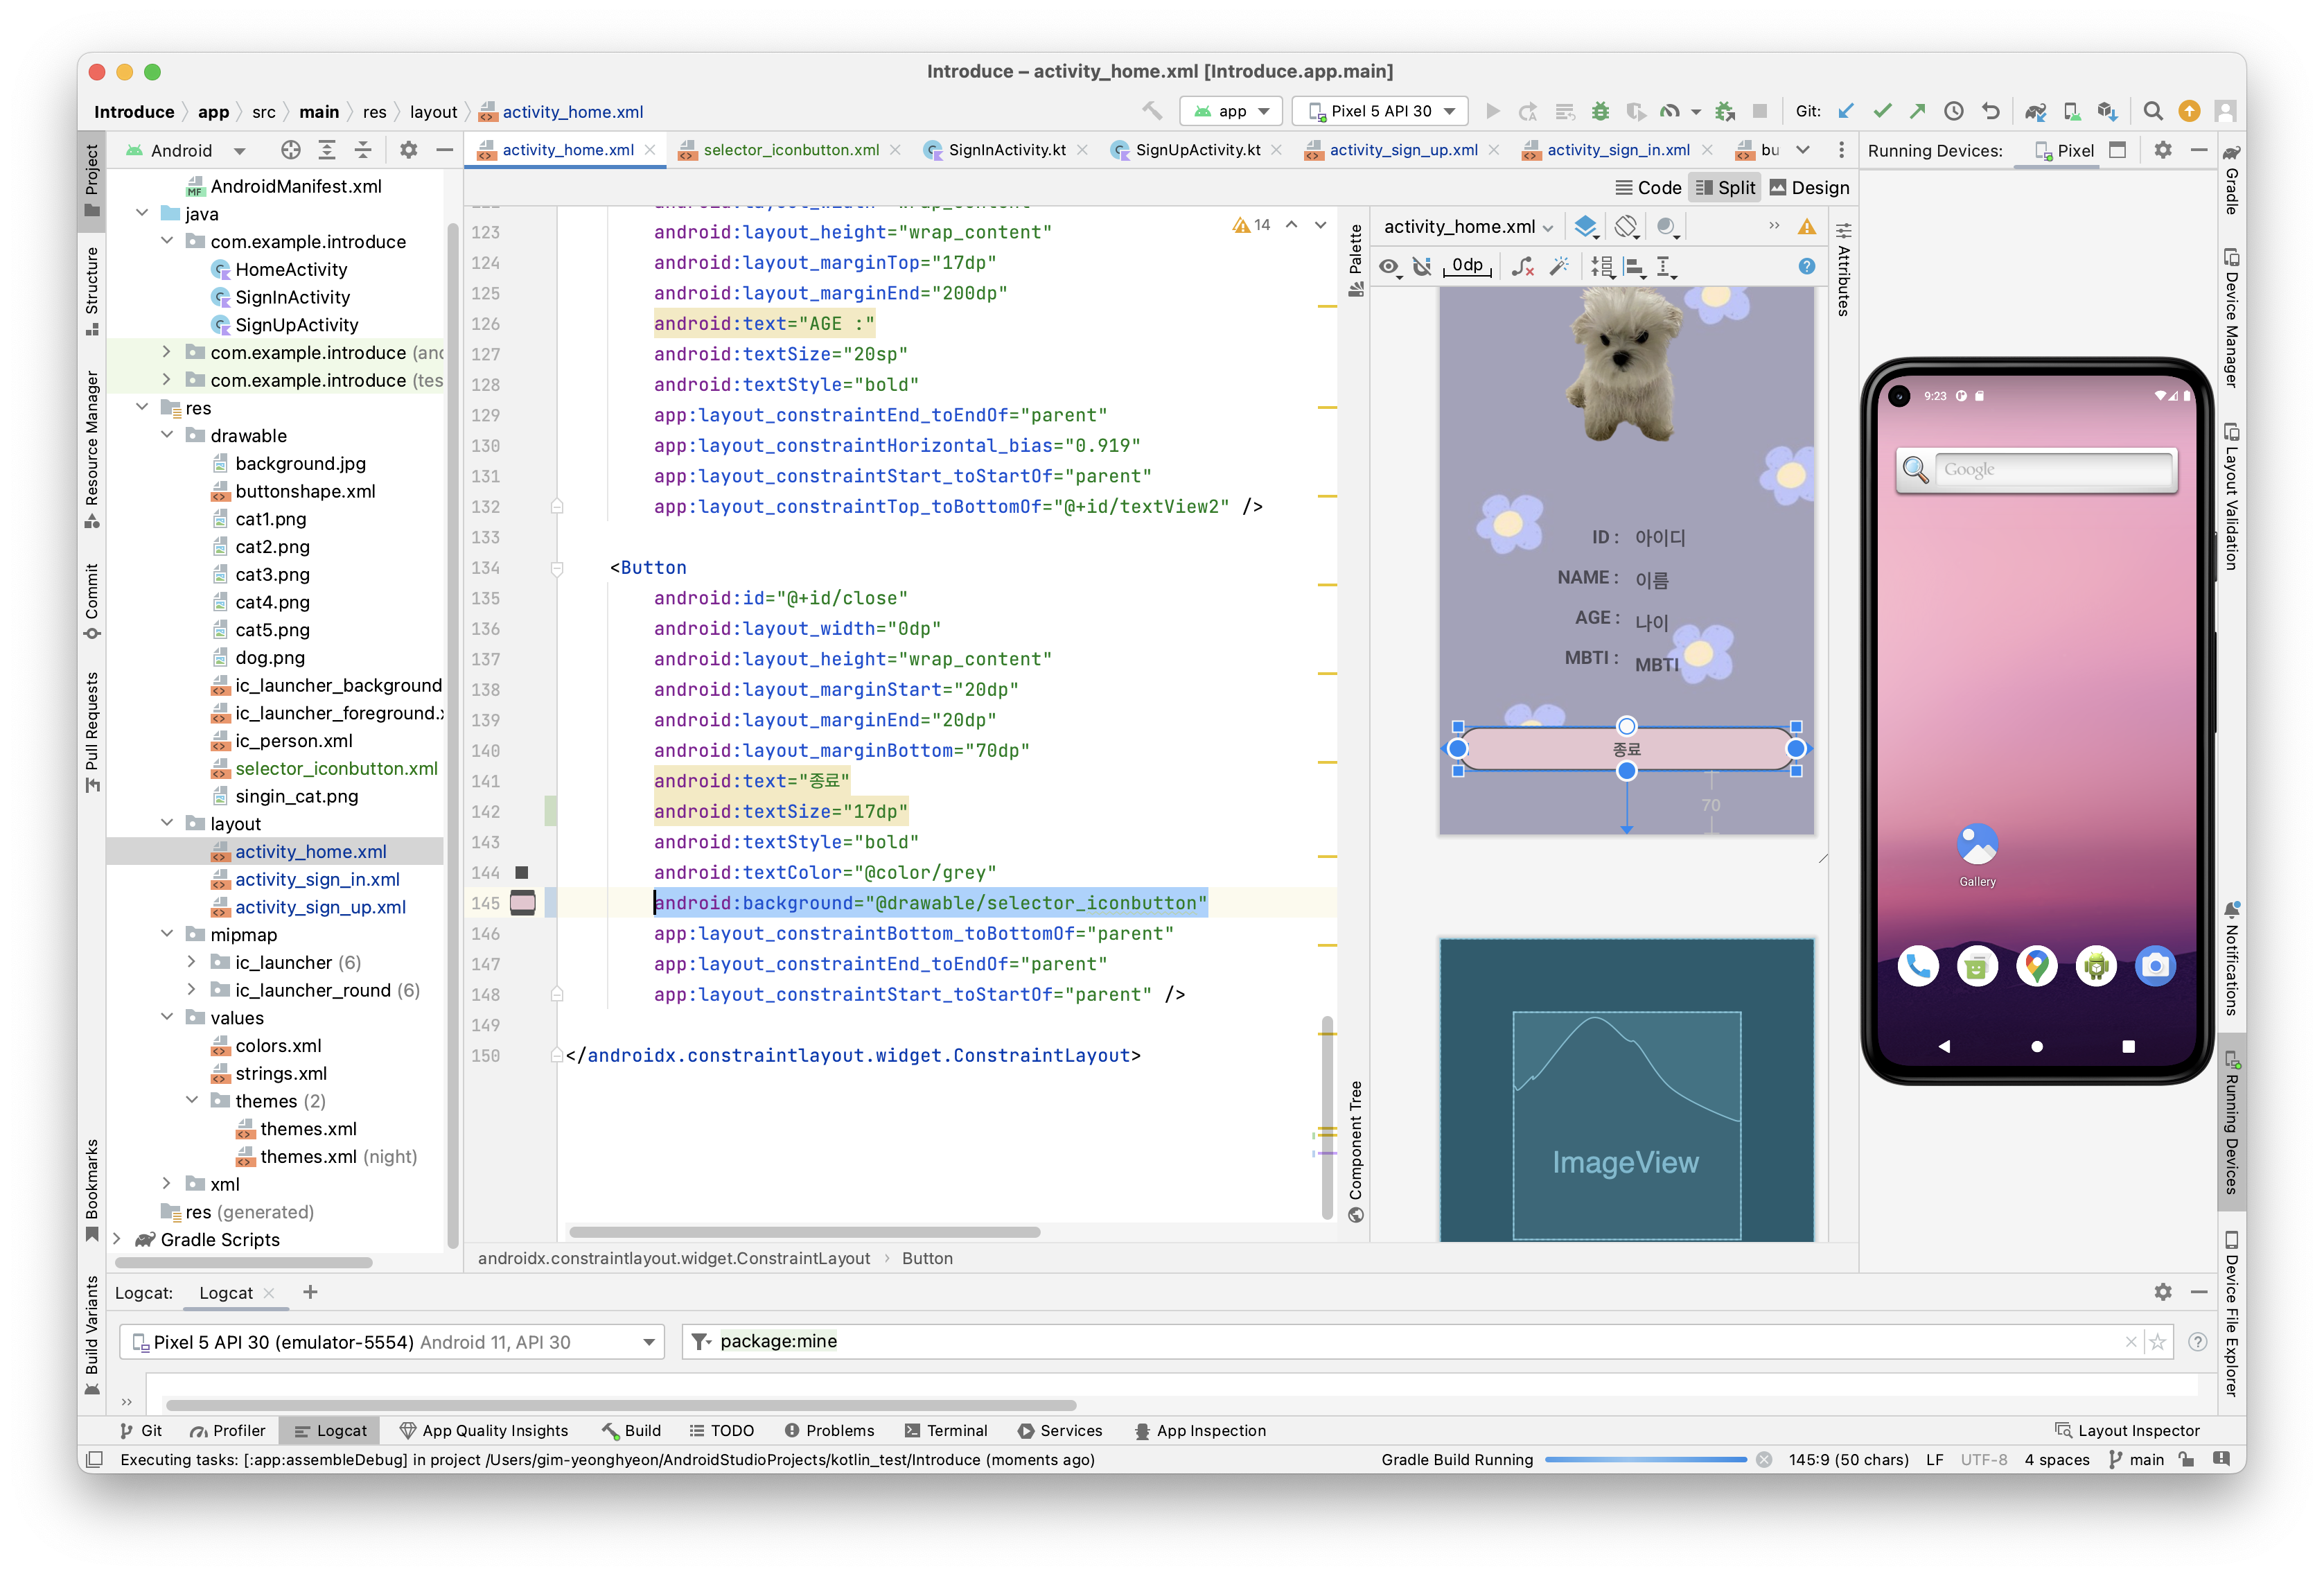Image resolution: width=2324 pixels, height=1576 pixels.
Task: Toggle the Design view tab
Action: (x=1820, y=190)
